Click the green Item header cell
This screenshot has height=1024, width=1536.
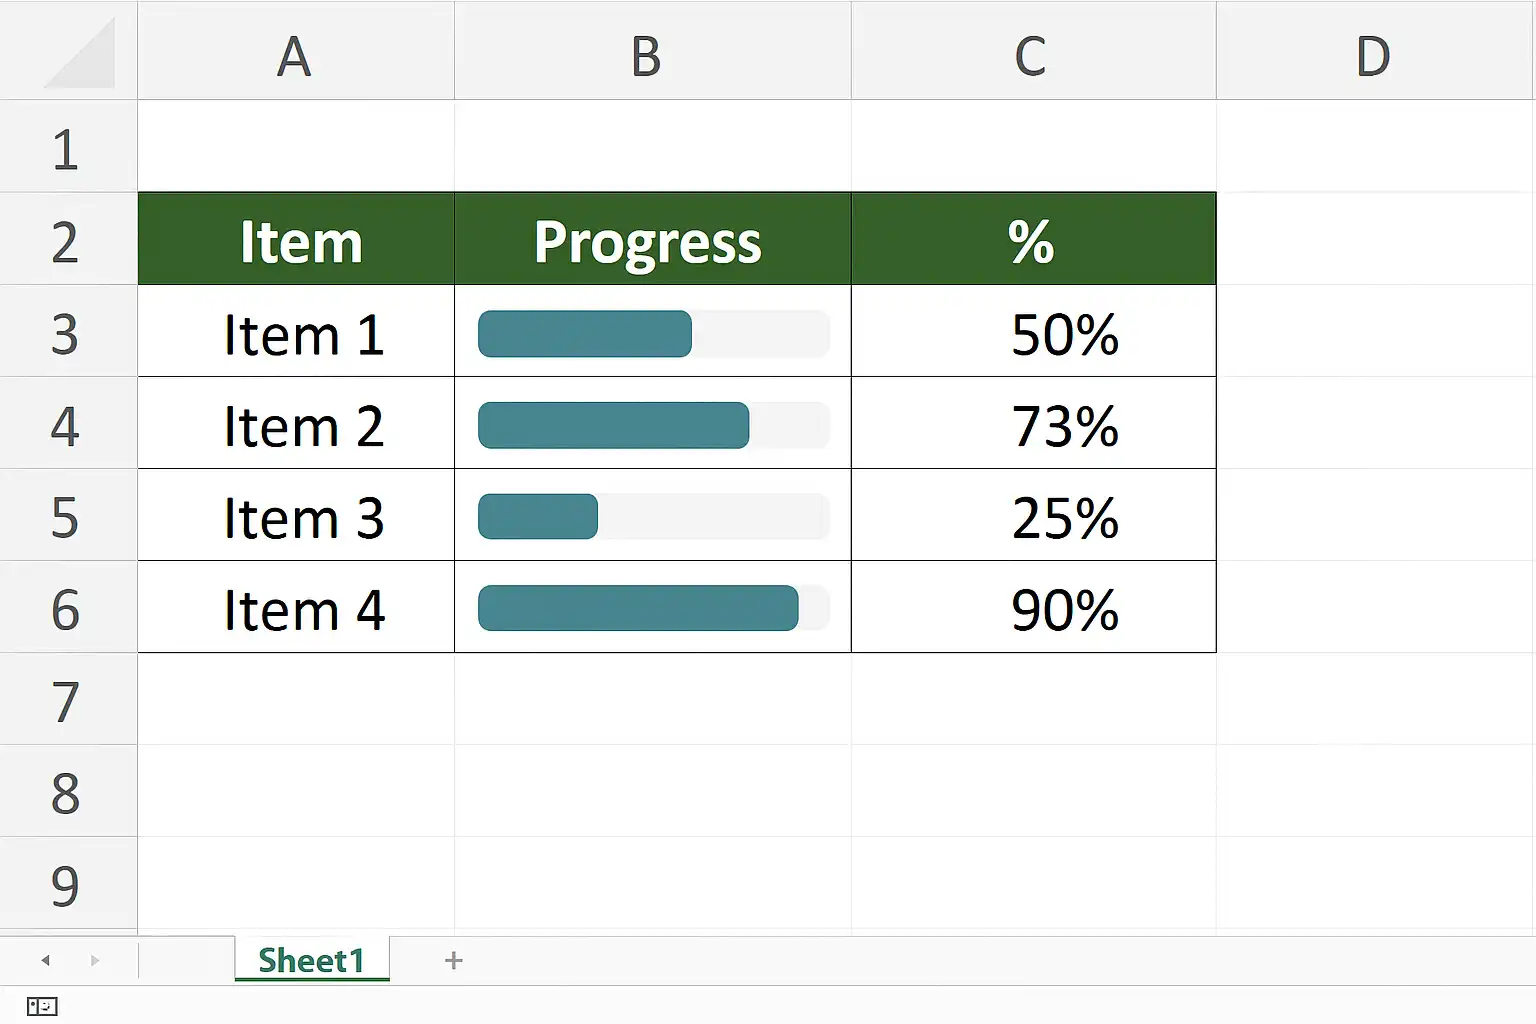click(296, 240)
